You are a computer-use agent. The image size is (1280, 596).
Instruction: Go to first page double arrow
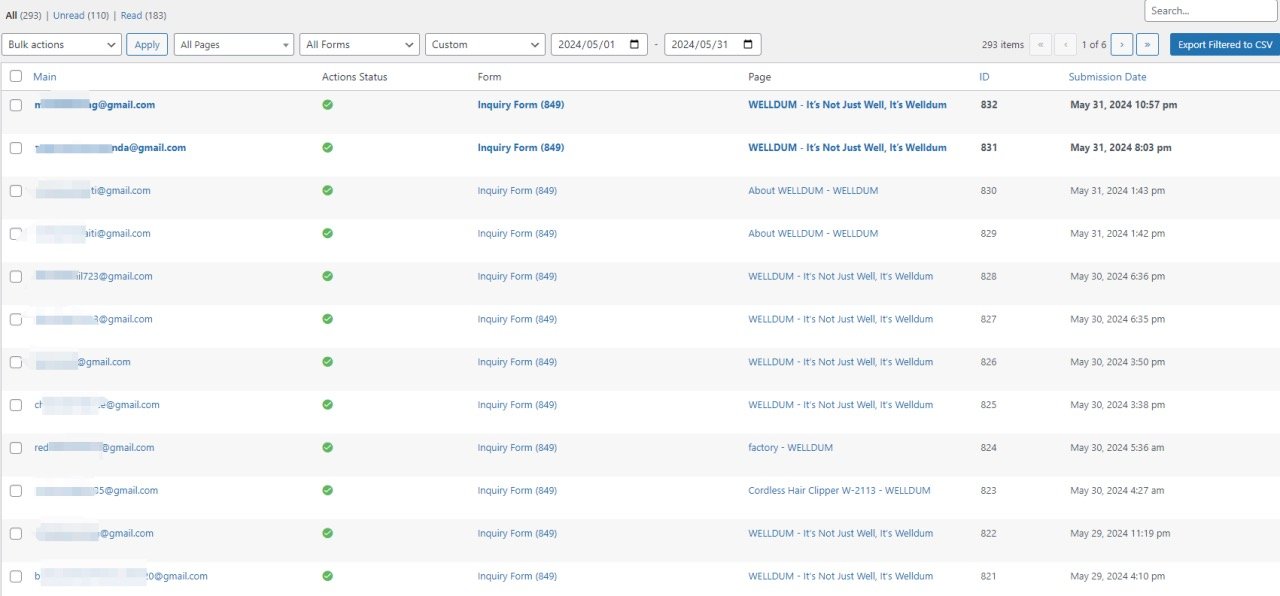coord(1040,45)
